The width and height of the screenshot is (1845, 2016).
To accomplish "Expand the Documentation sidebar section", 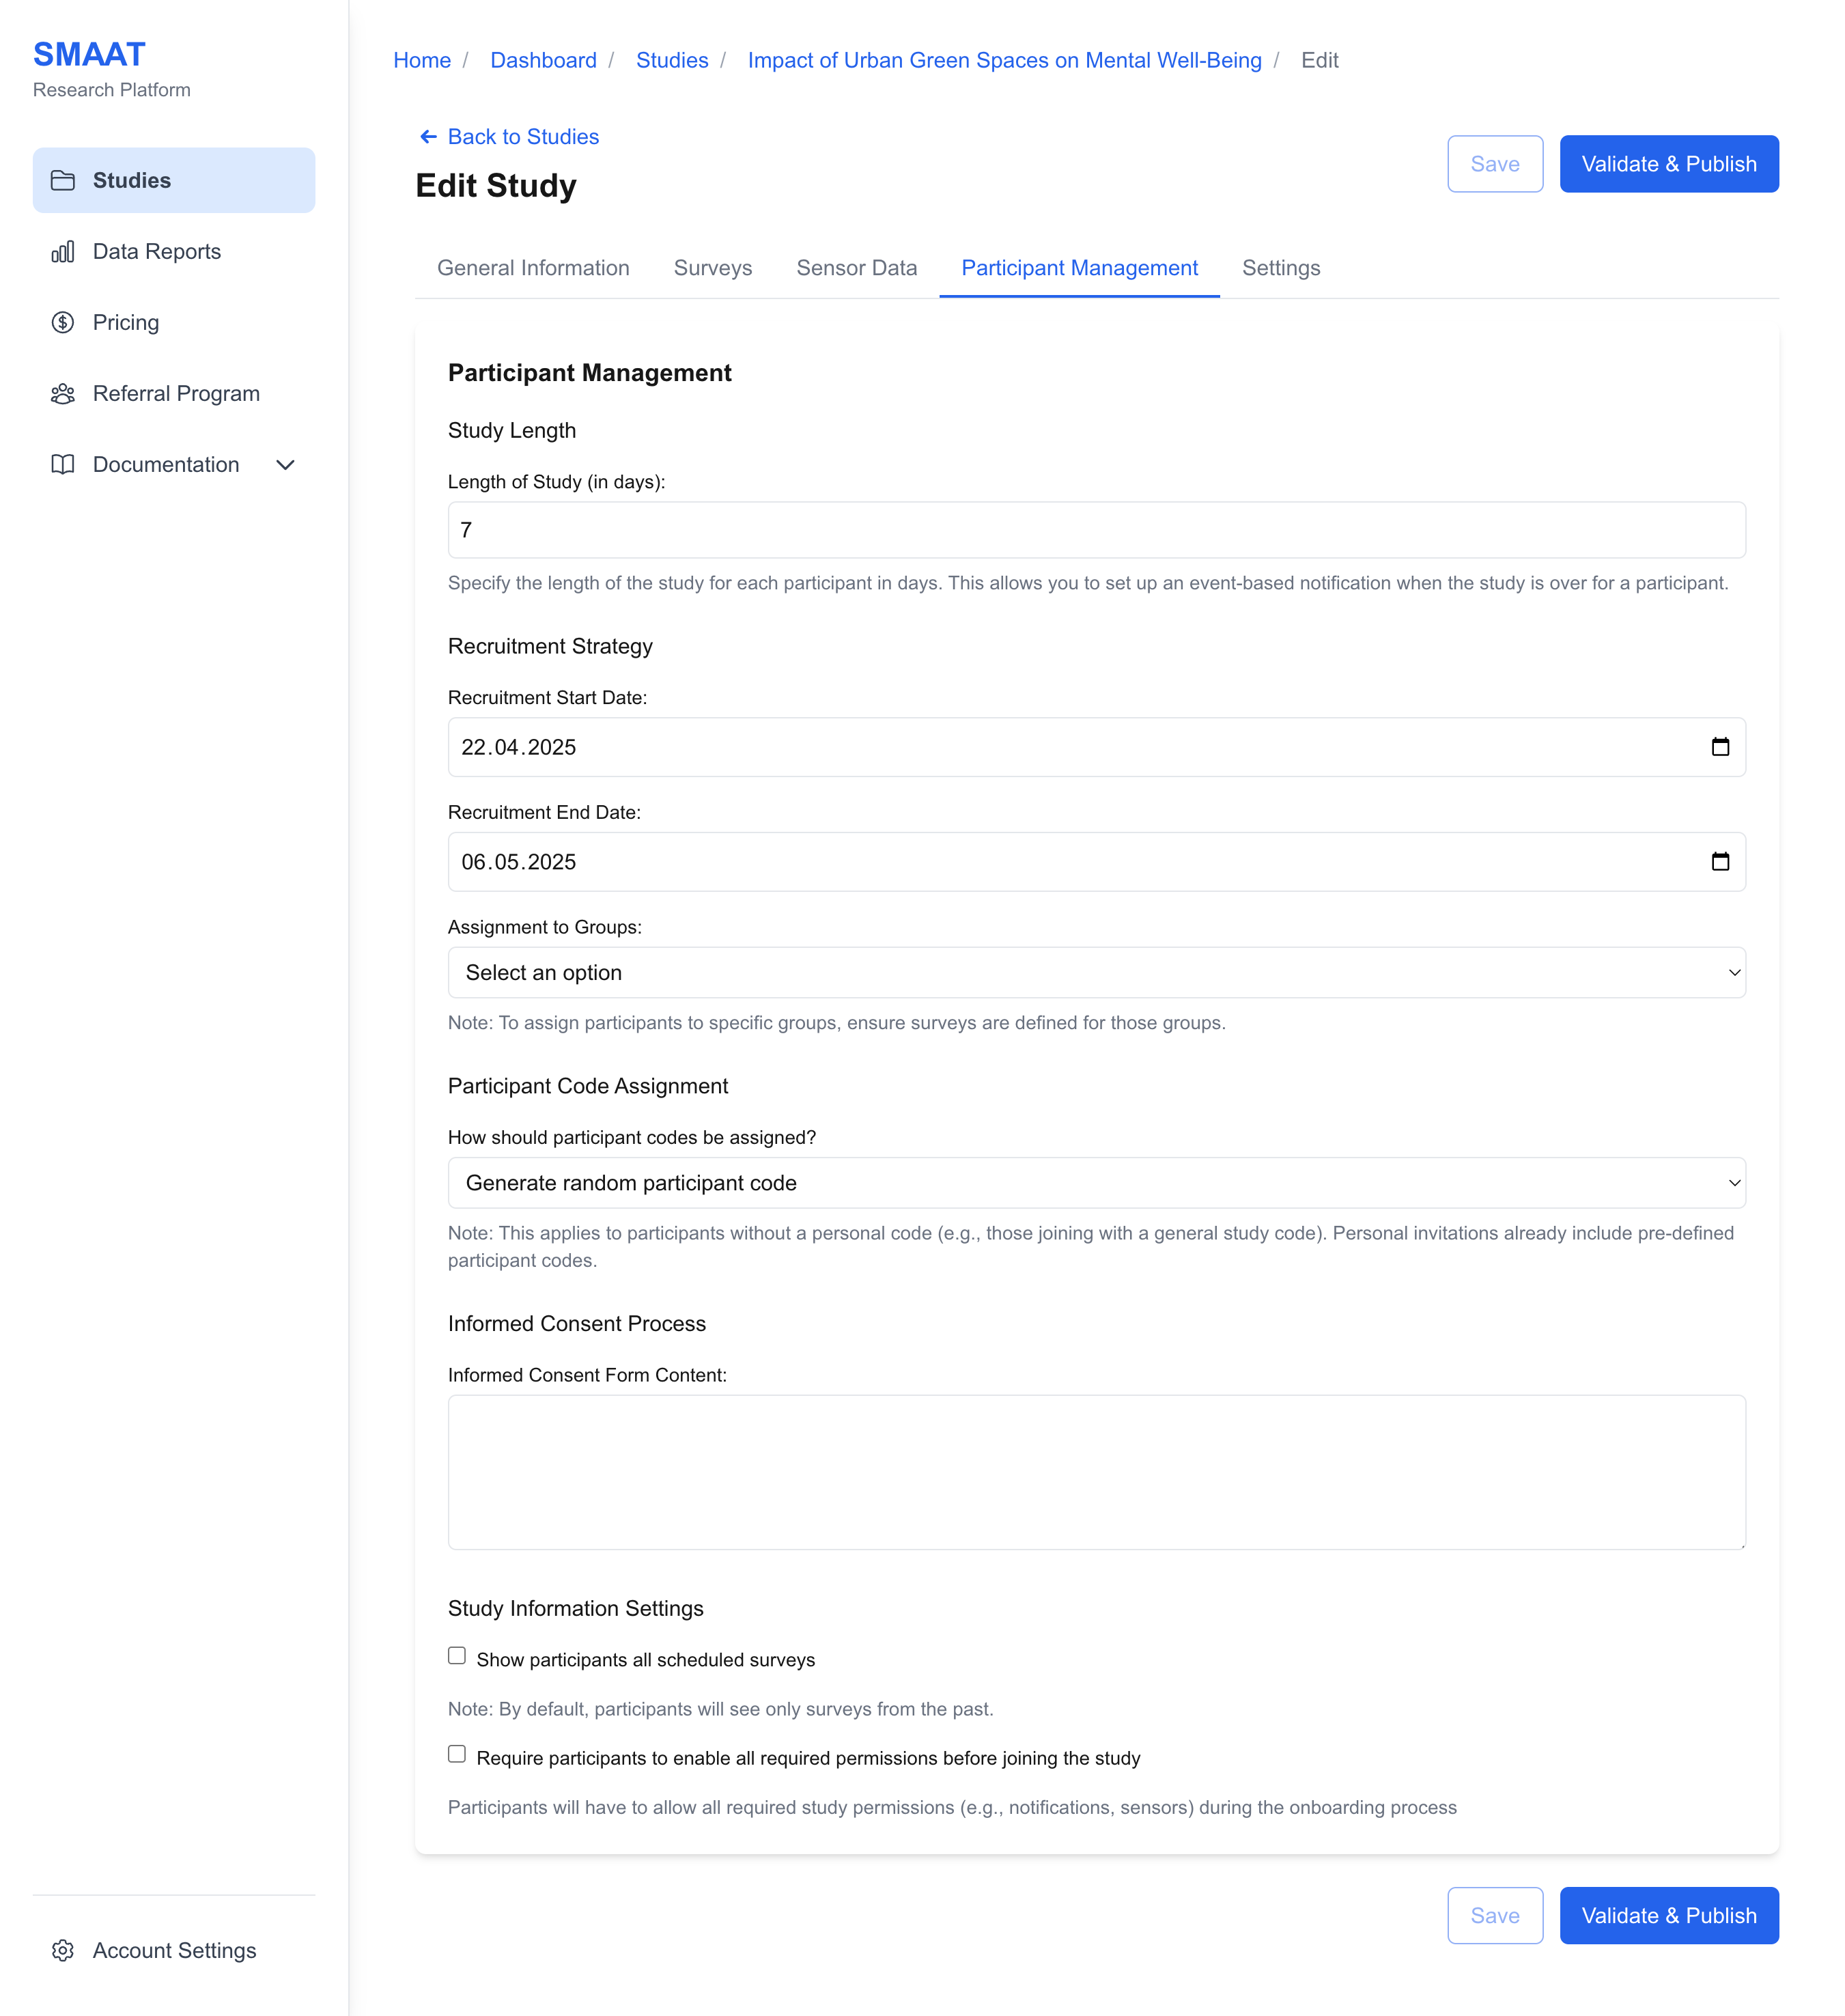I will click(286, 464).
